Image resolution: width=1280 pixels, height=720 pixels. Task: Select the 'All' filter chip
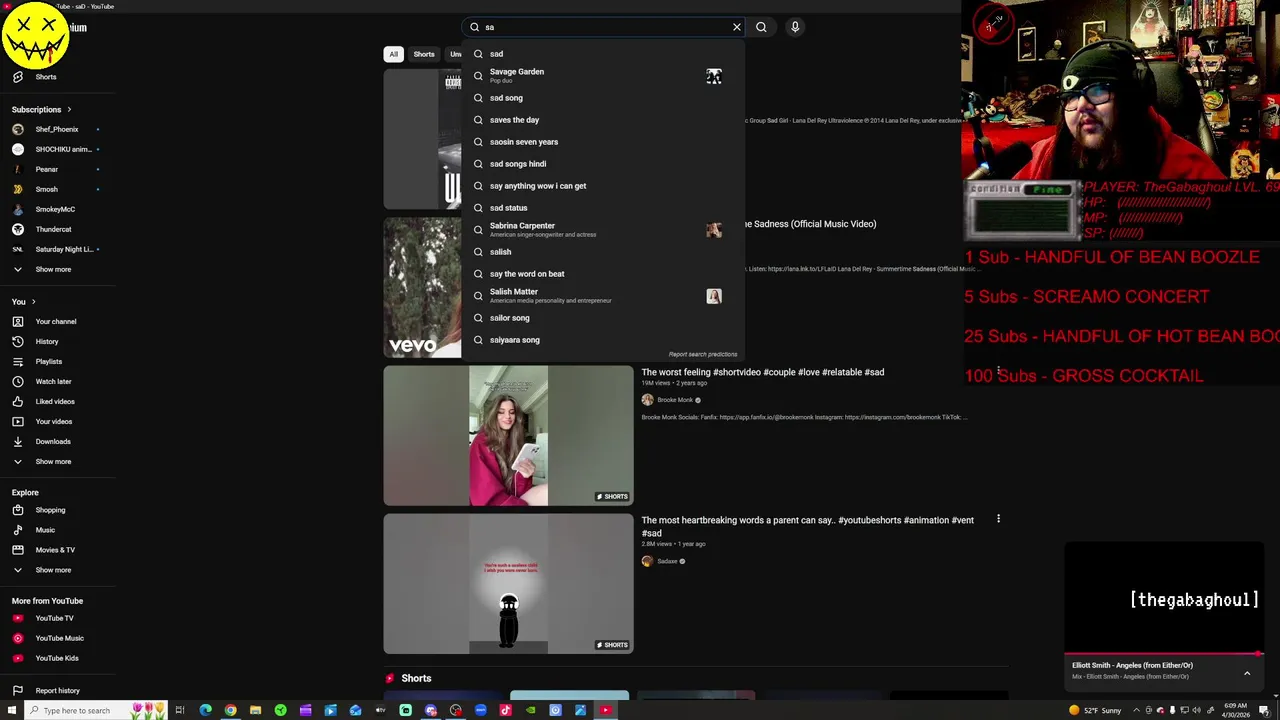pyautogui.click(x=393, y=54)
